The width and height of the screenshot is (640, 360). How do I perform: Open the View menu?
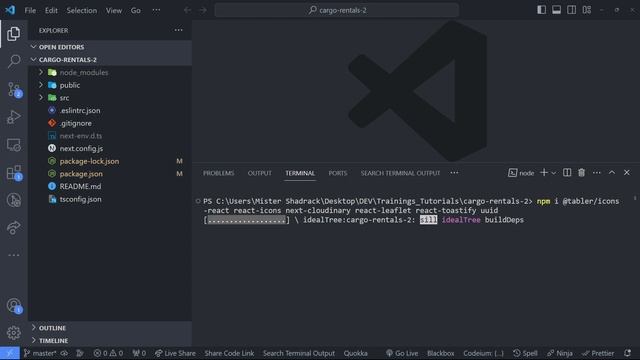pos(114,10)
